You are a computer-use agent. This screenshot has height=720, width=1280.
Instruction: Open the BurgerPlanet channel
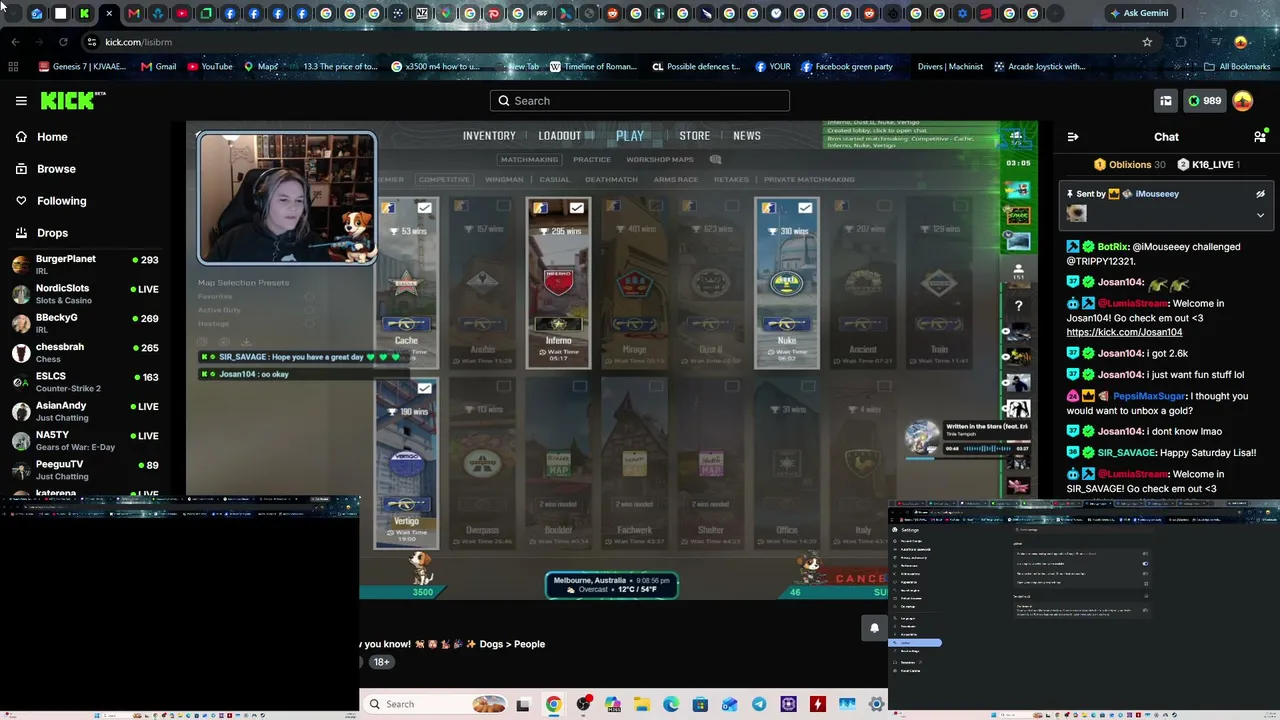tap(85, 264)
